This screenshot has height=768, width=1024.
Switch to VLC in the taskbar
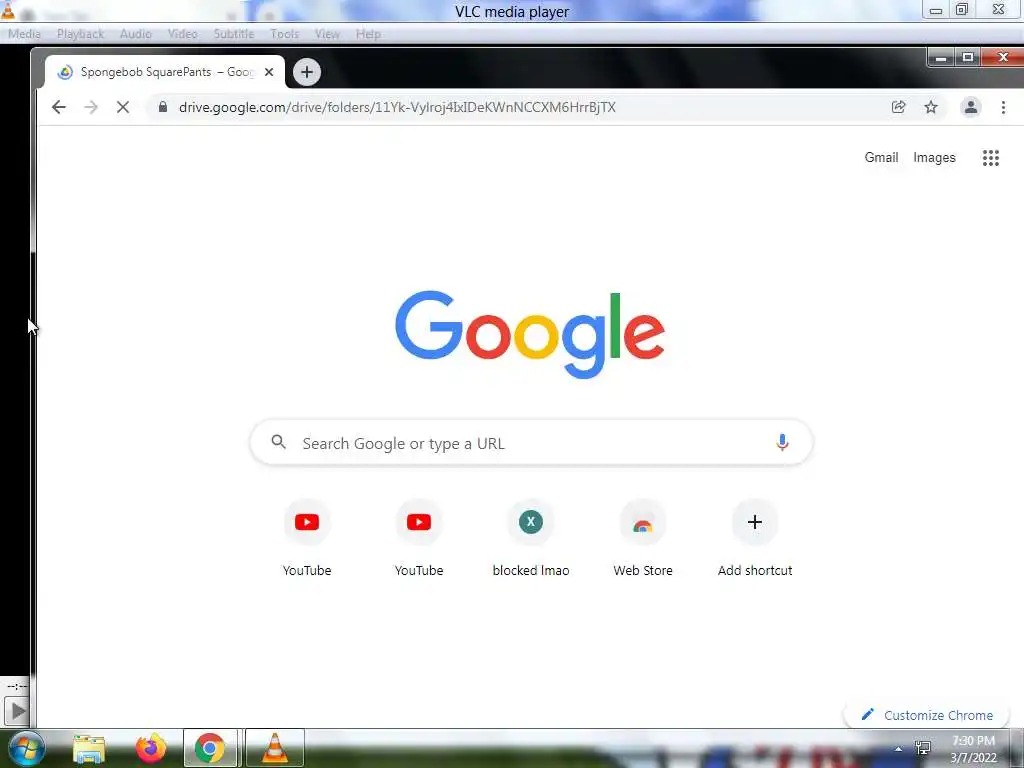point(275,748)
